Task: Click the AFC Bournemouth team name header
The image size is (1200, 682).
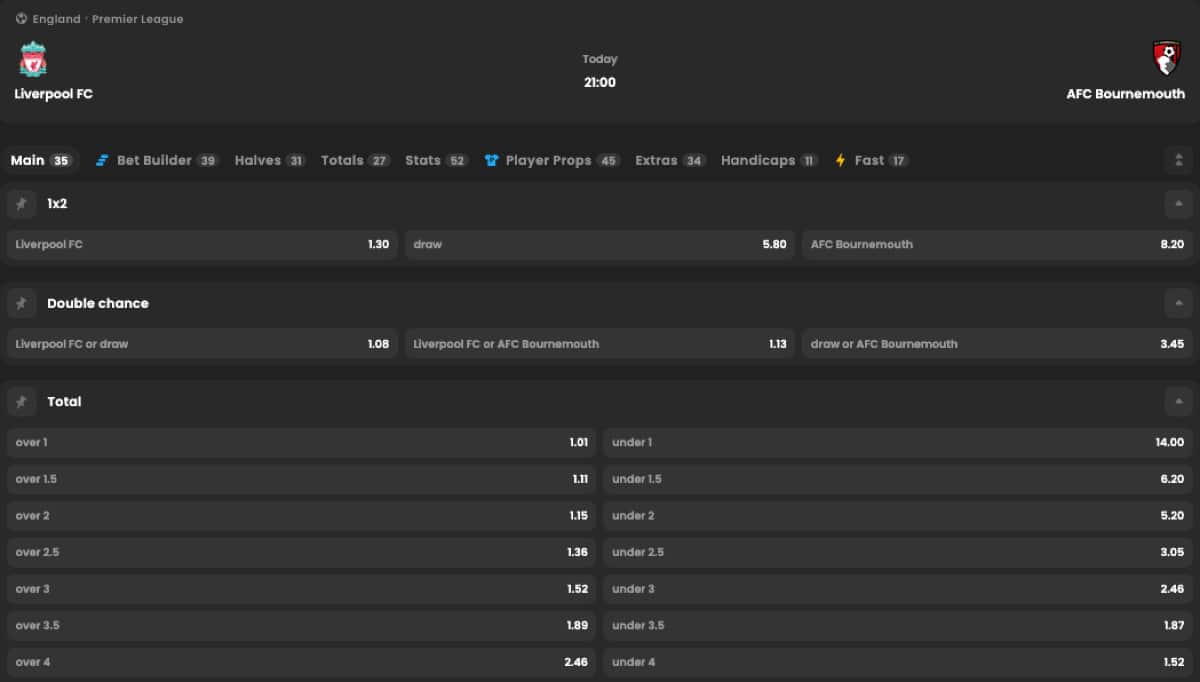Action: (1126, 94)
